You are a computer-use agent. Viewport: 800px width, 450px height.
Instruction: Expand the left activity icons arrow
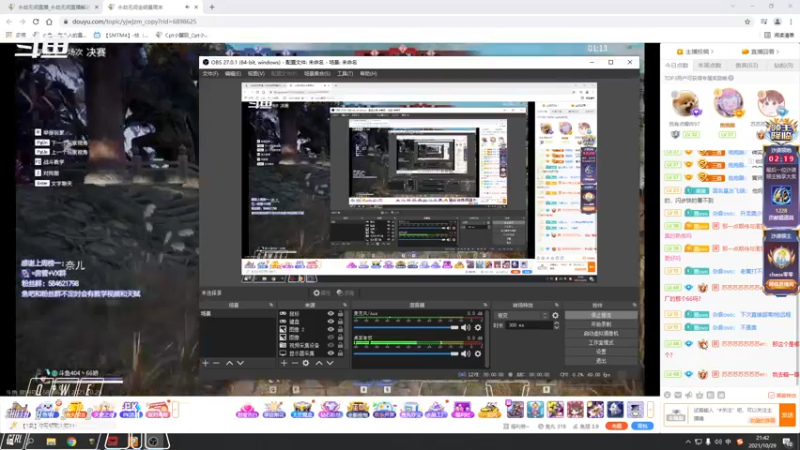[176, 409]
